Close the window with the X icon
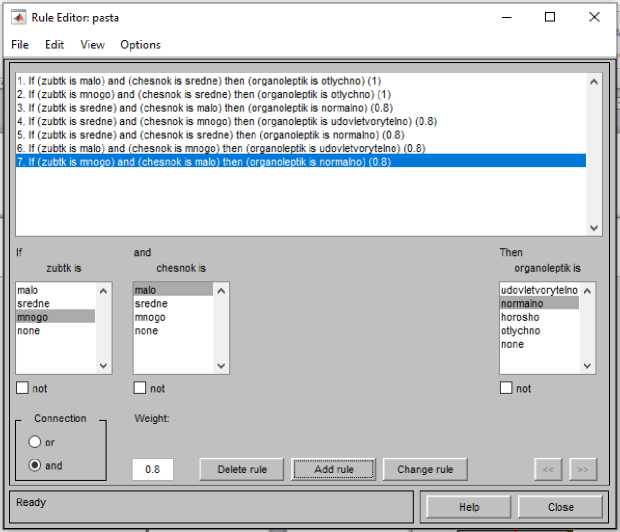The height and width of the screenshot is (532, 620). pos(594,17)
